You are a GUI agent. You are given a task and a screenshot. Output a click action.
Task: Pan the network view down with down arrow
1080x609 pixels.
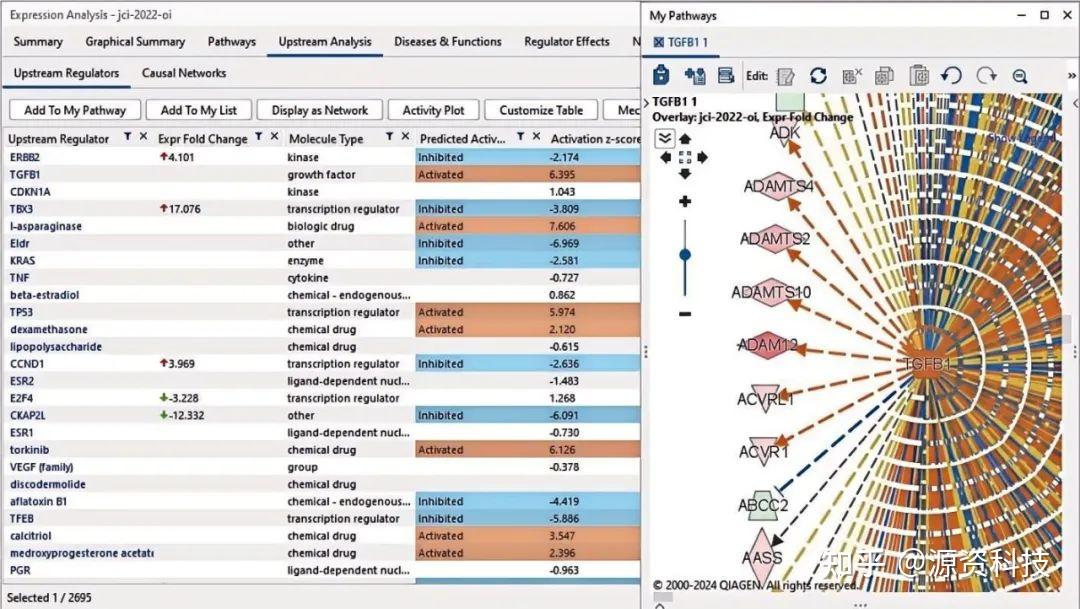685,174
